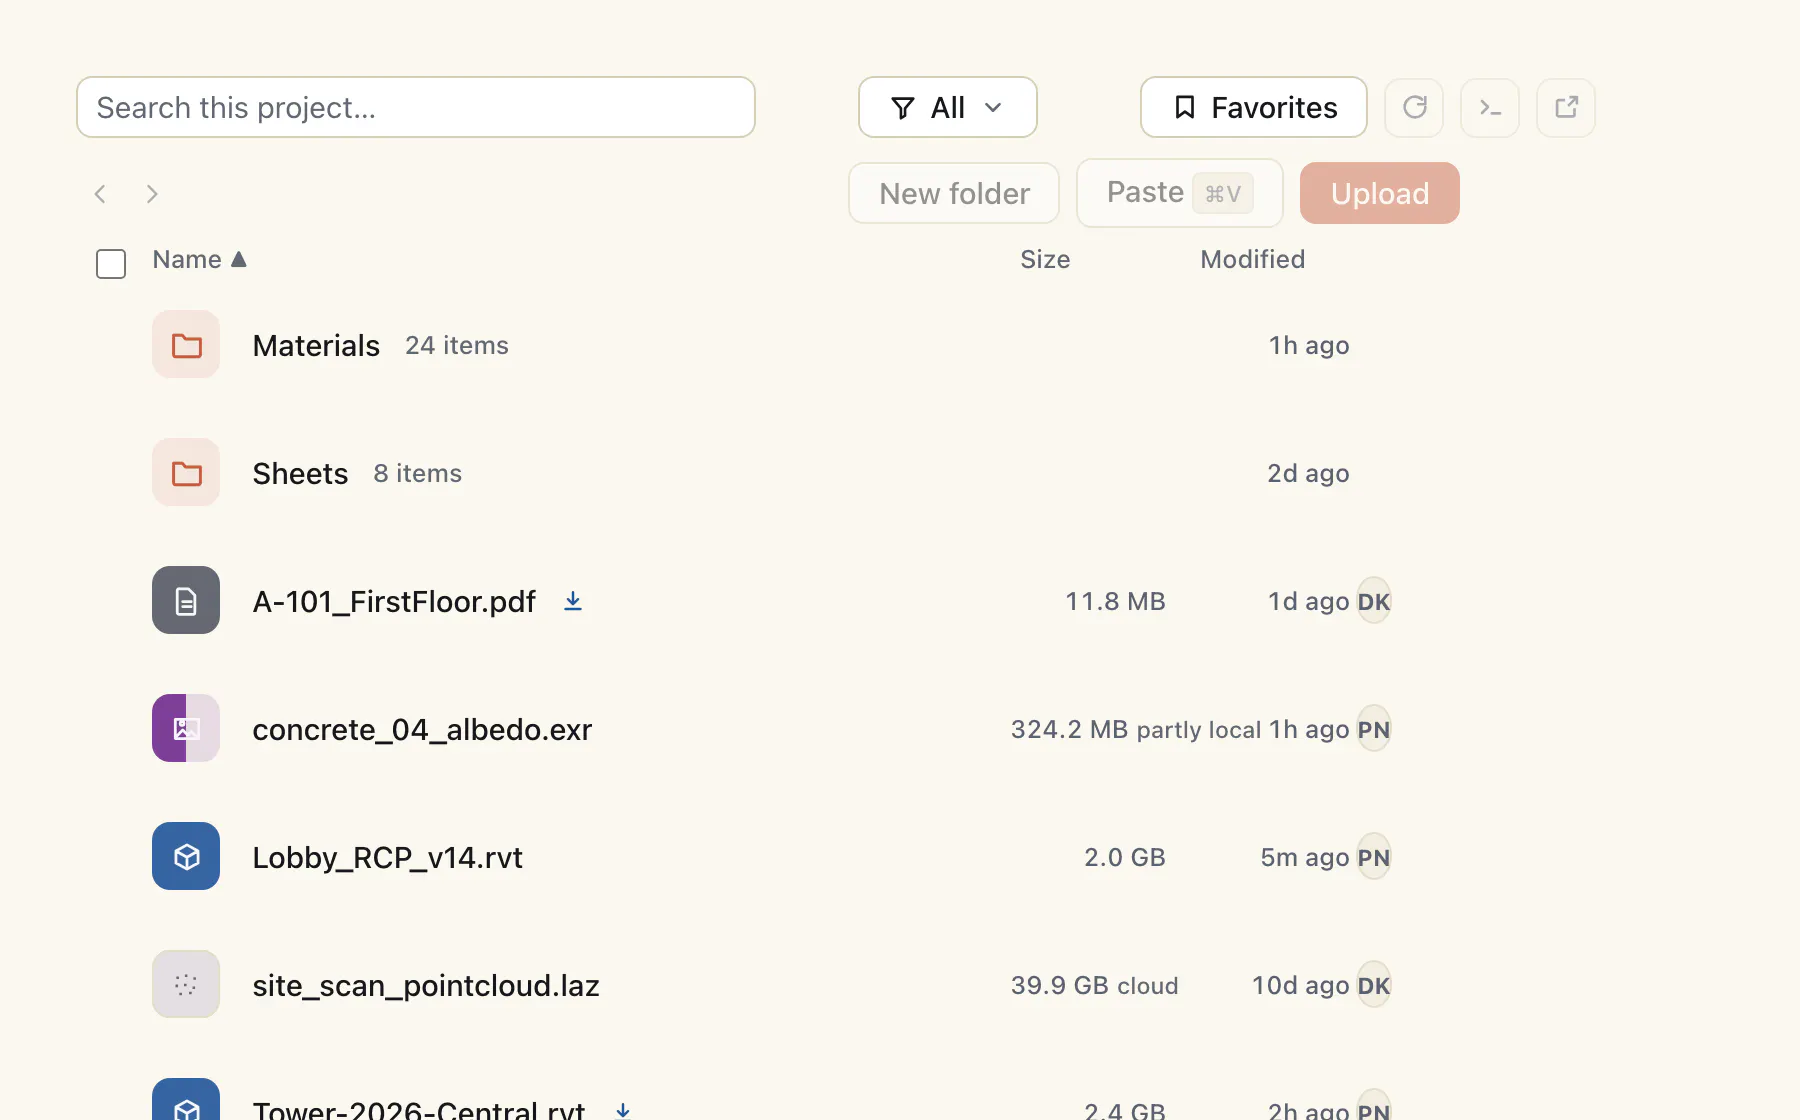The image size is (1800, 1120).
Task: Focus the Search this project field
Action: [x=415, y=107]
